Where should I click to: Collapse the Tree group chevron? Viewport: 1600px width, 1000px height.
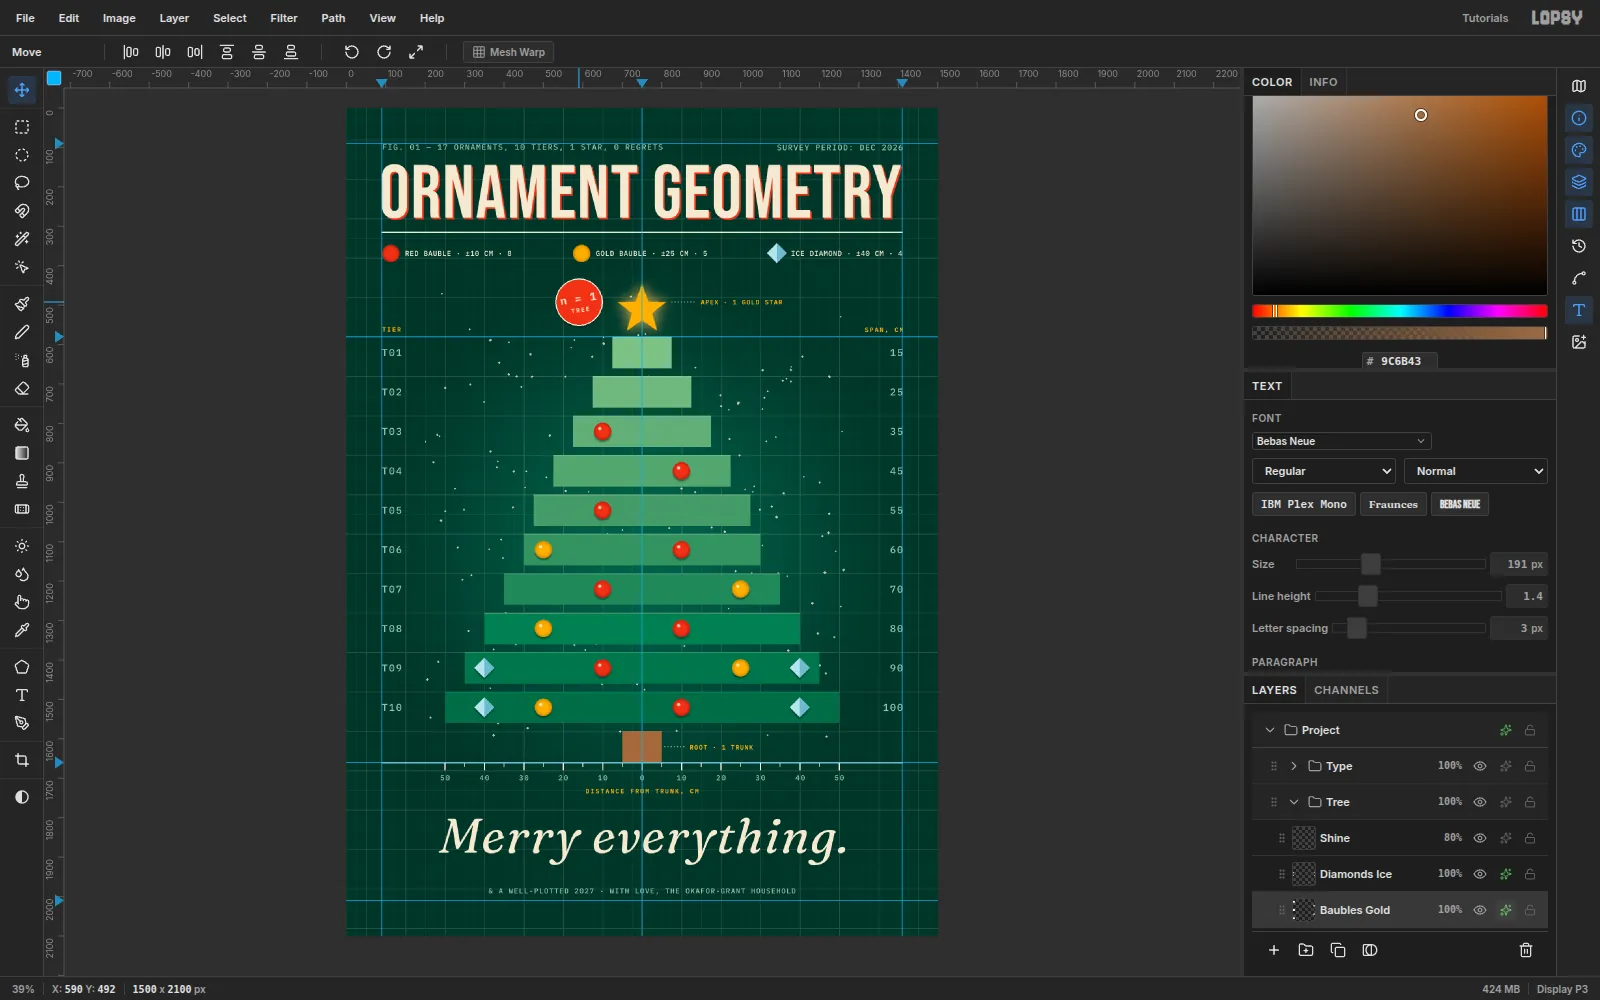pos(1294,802)
